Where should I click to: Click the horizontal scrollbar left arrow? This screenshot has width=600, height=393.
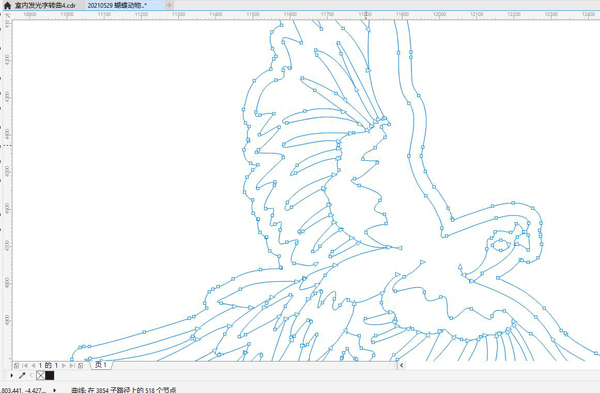[401, 365]
